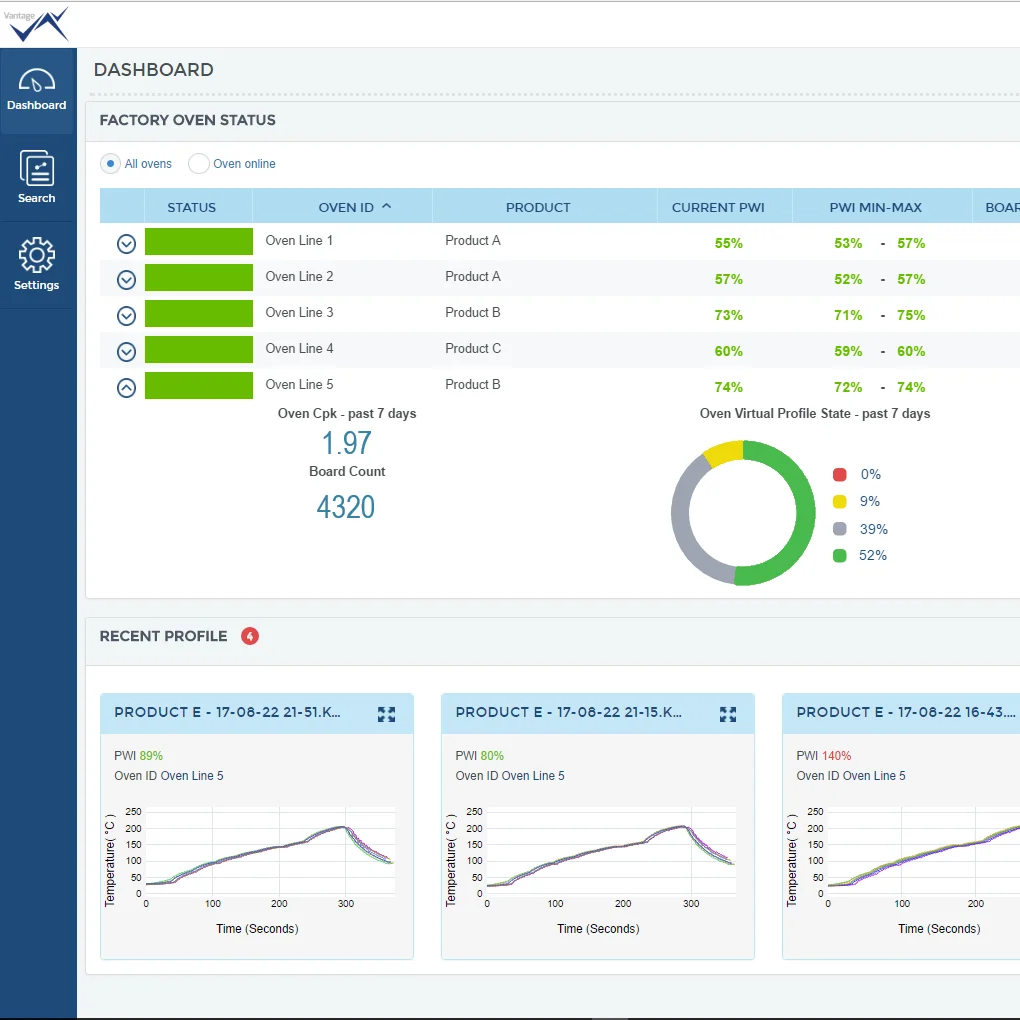Click the yellow legend swatch for 9%

(840, 502)
